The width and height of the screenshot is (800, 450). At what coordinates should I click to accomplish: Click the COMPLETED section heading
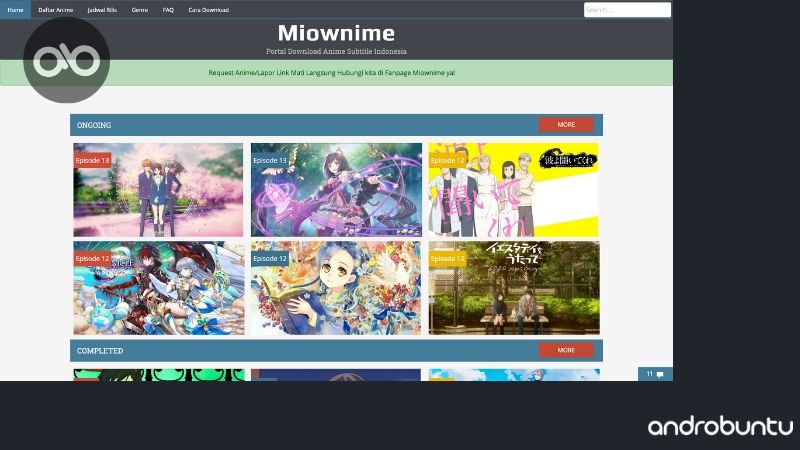(100, 351)
